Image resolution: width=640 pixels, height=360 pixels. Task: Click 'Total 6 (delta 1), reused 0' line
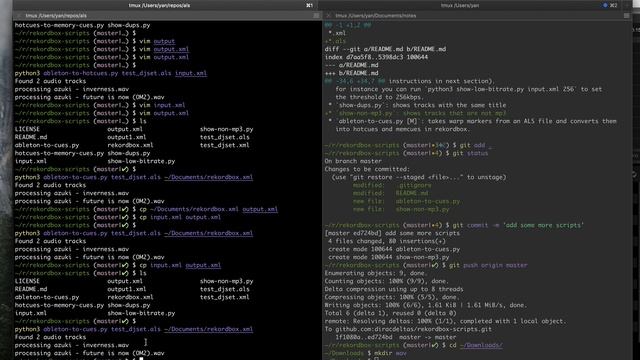(390, 313)
